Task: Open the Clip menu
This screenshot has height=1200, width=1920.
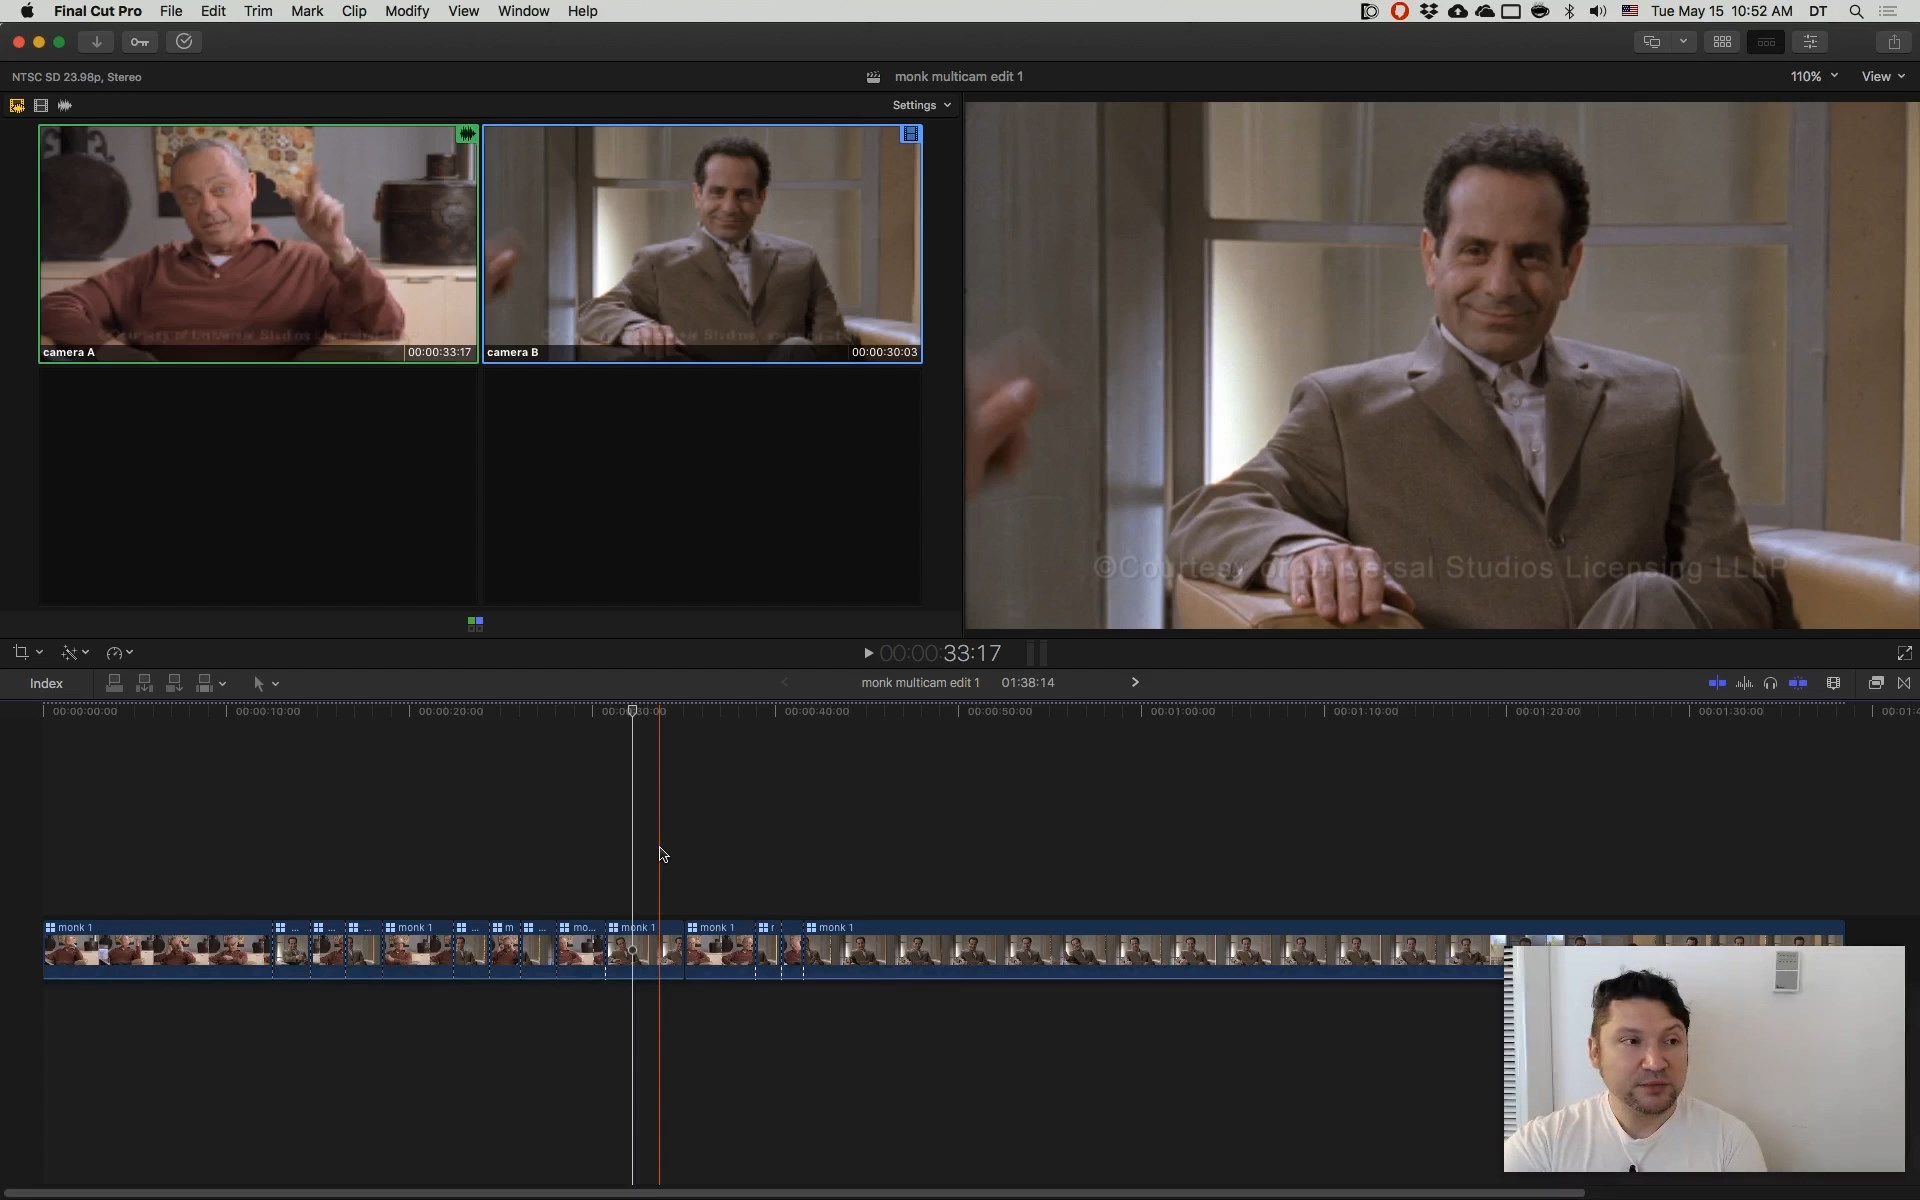Action: point(353,11)
